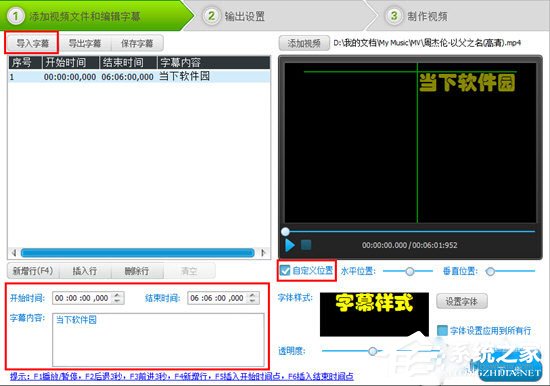Screen dimensions: 550x386
Task: Click the left scroll arrow of subtitle list
Action: [14, 253]
